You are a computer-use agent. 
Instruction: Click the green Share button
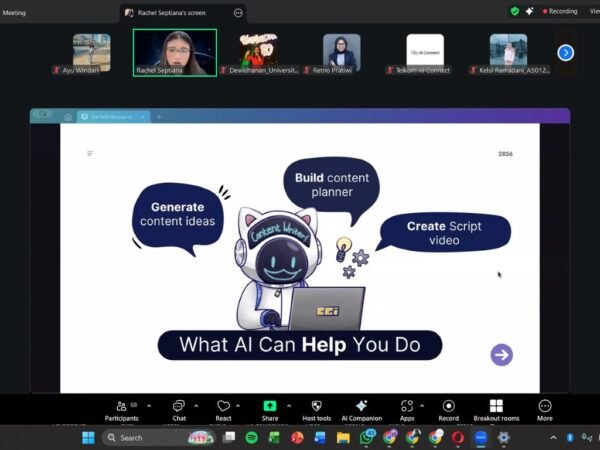(270, 411)
